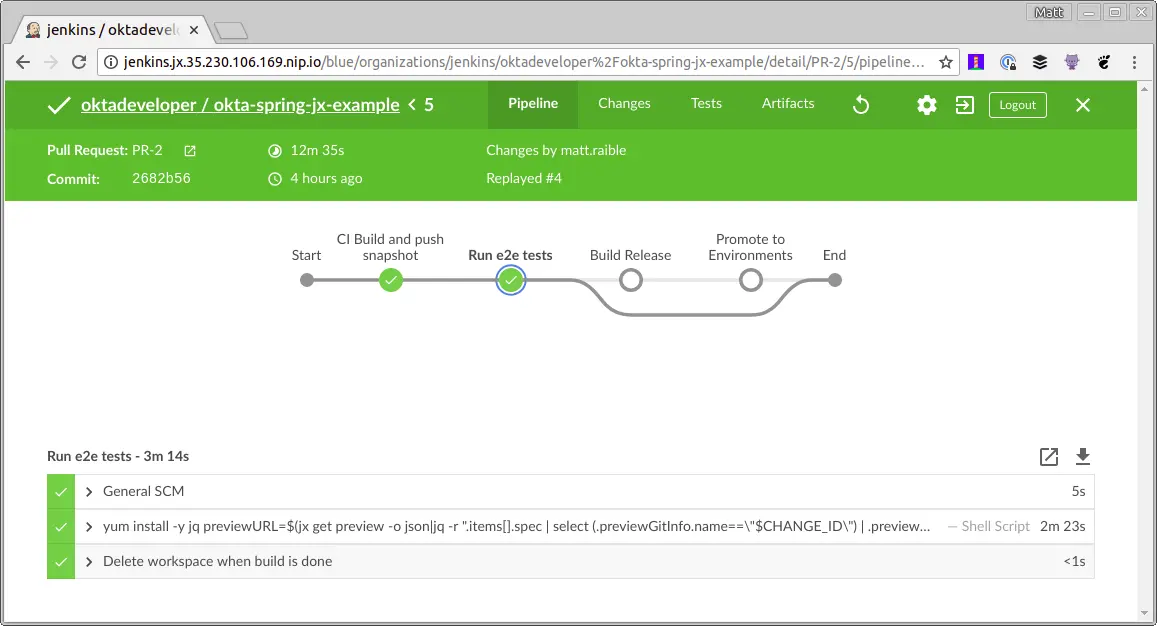Click the Logout button
Viewport: 1157px width, 626px height.
pyautogui.click(x=1017, y=104)
